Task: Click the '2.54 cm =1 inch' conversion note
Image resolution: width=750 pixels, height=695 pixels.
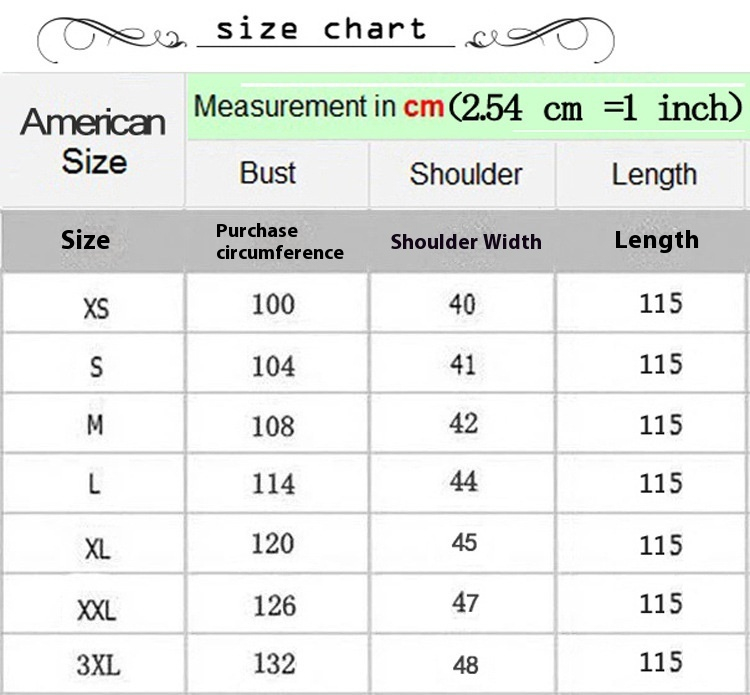Action: 595,107
